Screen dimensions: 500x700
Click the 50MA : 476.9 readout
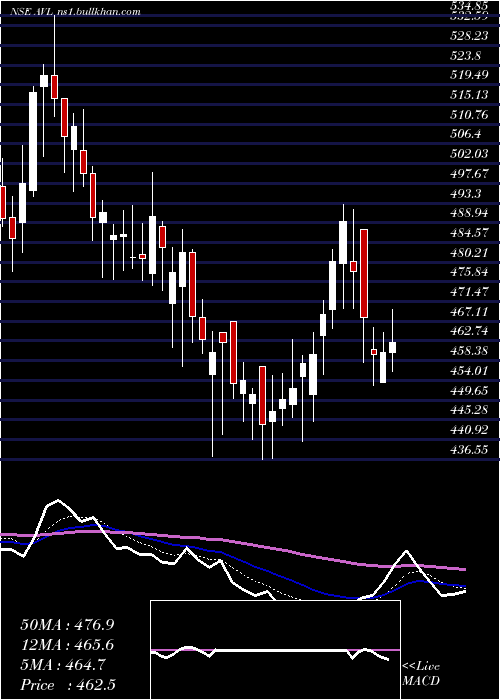click(67, 625)
